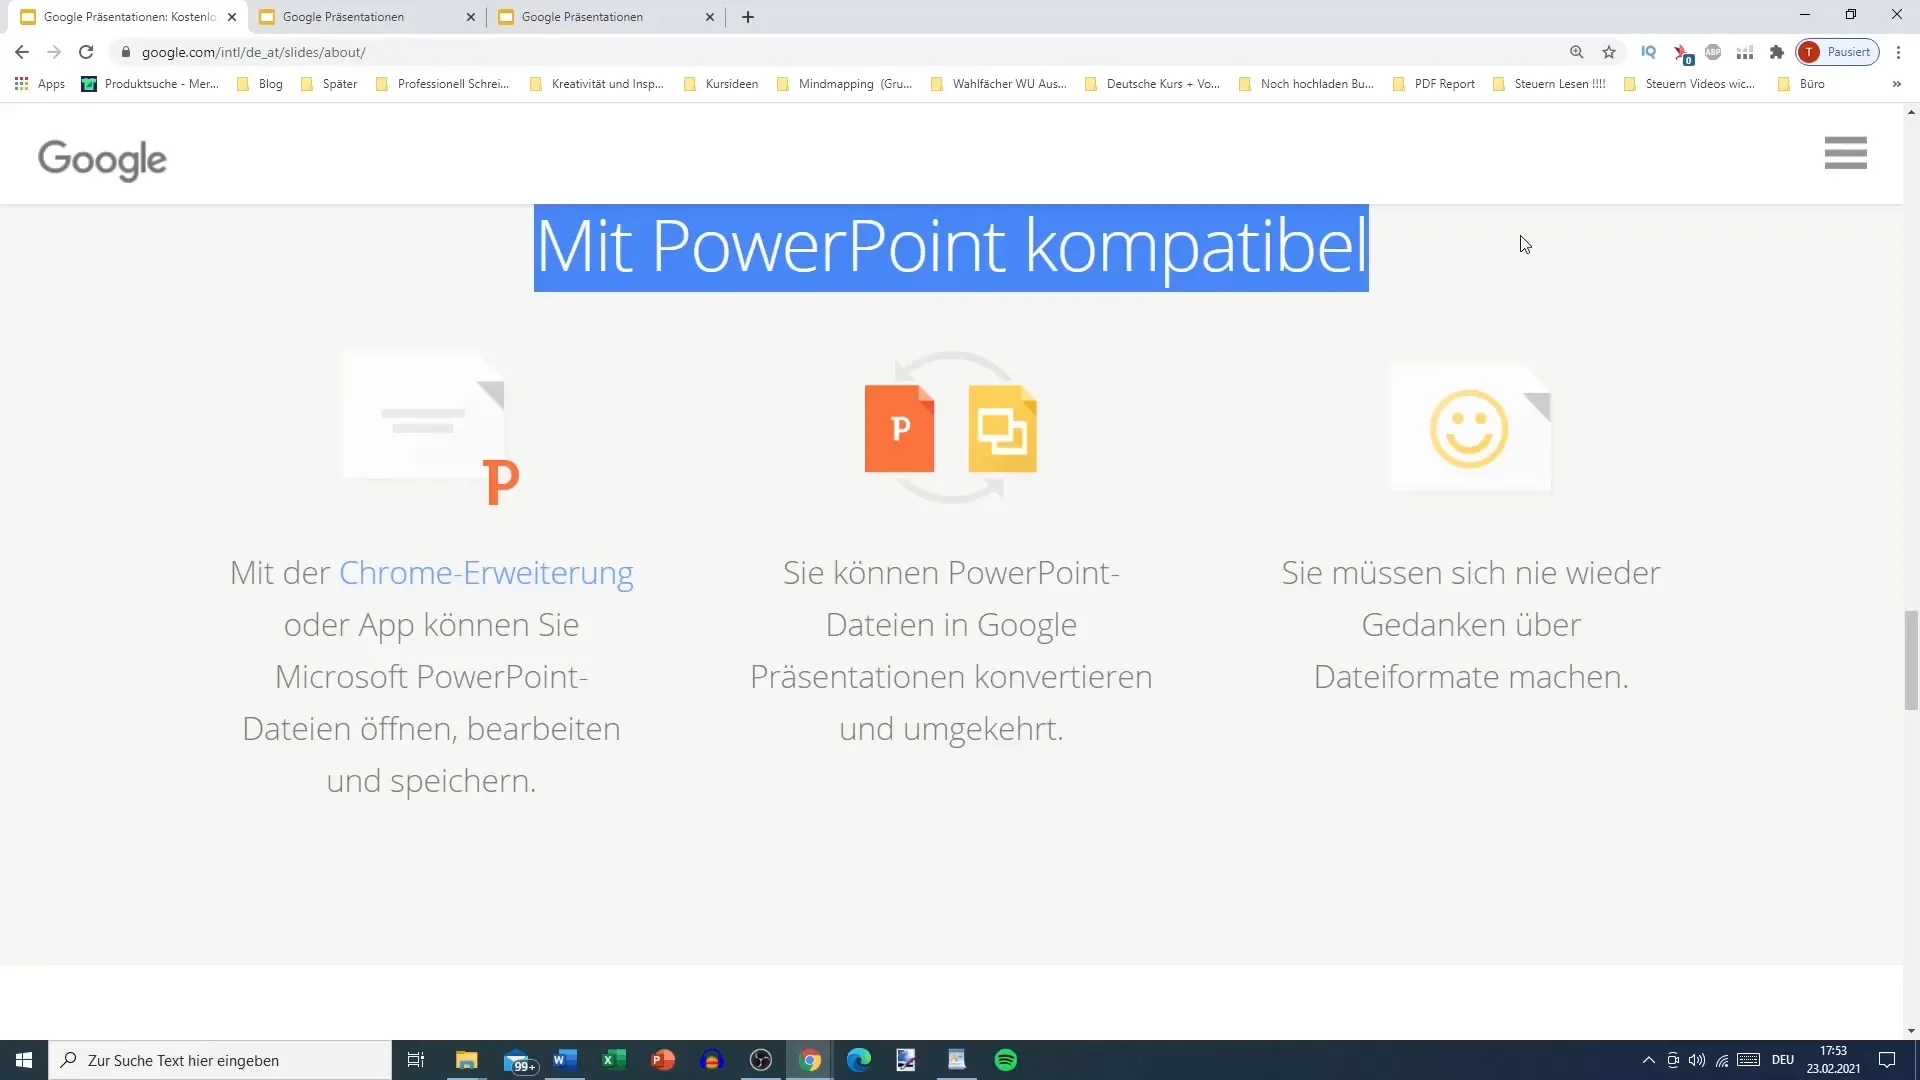Open the Kreativität und Insp... bookmark folder

pyautogui.click(x=597, y=84)
